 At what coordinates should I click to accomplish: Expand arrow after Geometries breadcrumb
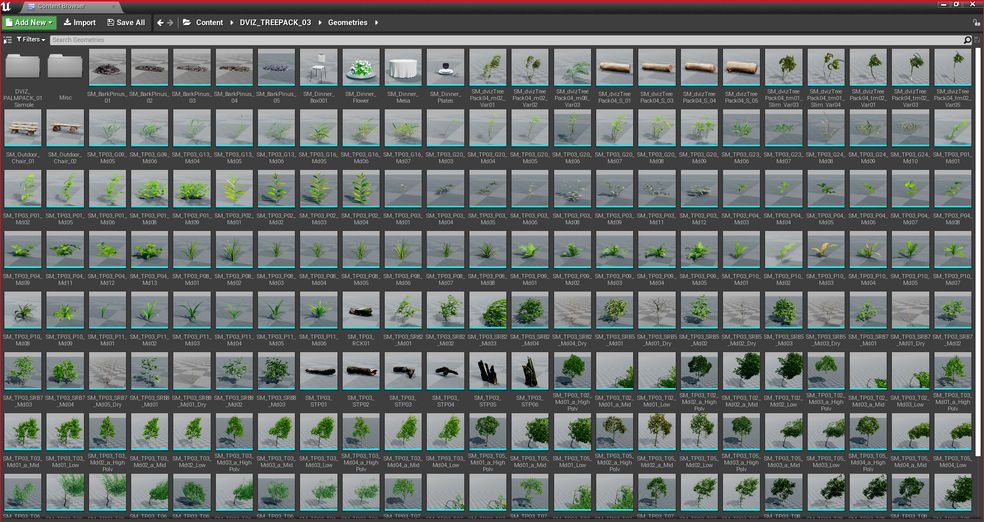[377, 23]
